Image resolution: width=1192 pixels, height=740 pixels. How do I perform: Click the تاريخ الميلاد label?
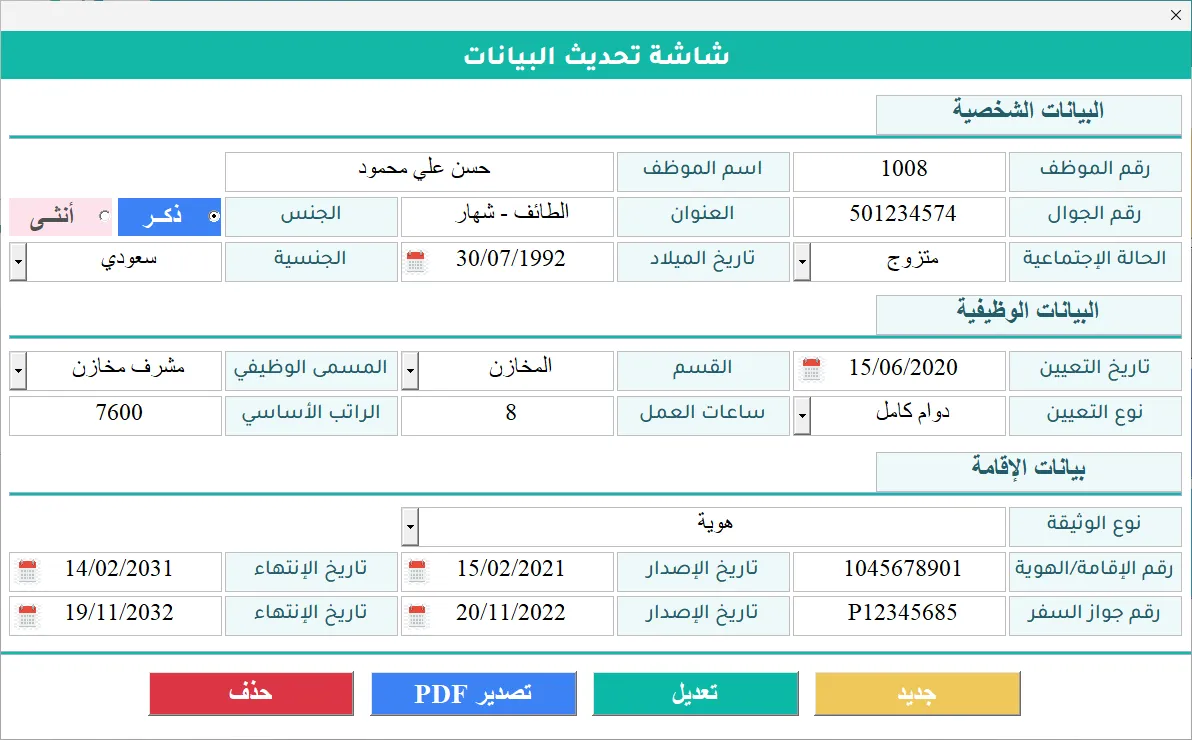(703, 262)
